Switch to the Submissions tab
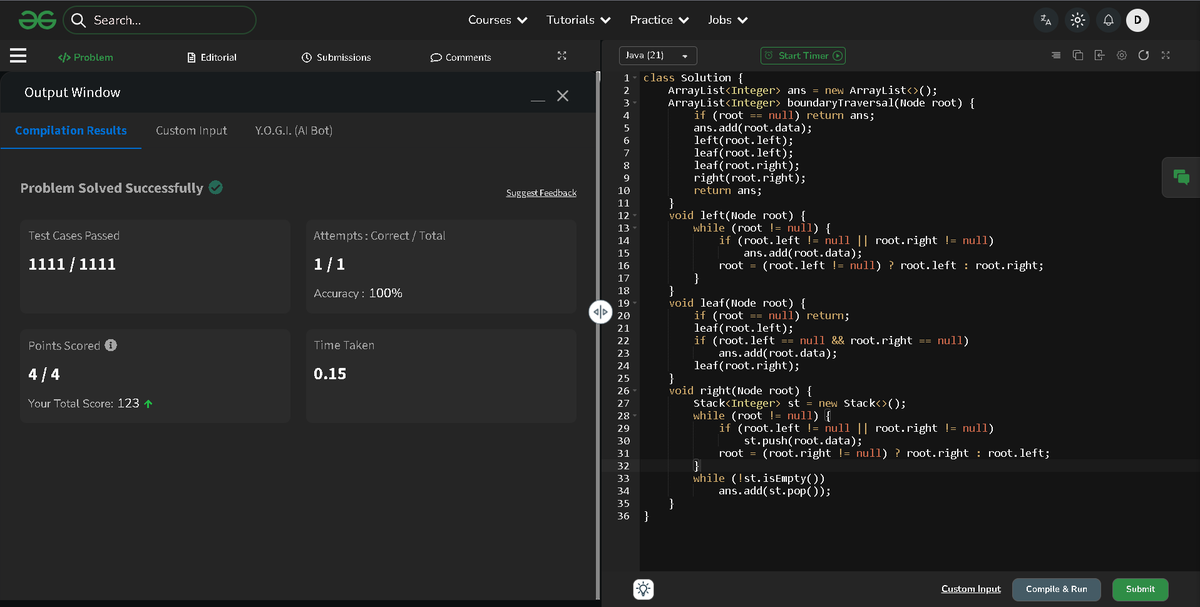1200x607 pixels. coord(336,57)
